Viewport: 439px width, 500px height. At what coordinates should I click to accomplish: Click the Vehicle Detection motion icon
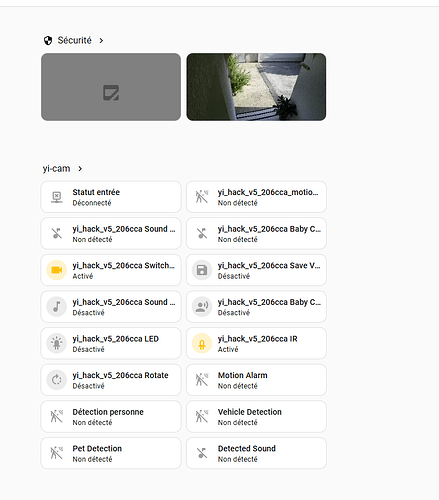202,416
